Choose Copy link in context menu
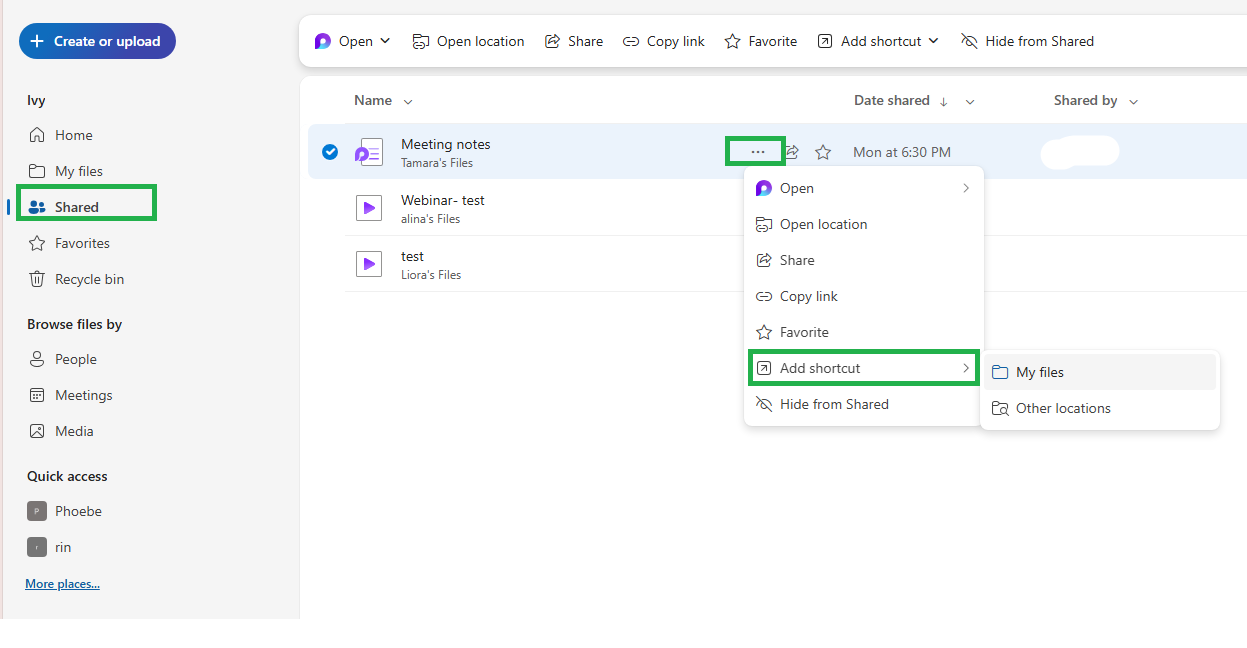Image resolution: width=1247 pixels, height=648 pixels. (863, 296)
